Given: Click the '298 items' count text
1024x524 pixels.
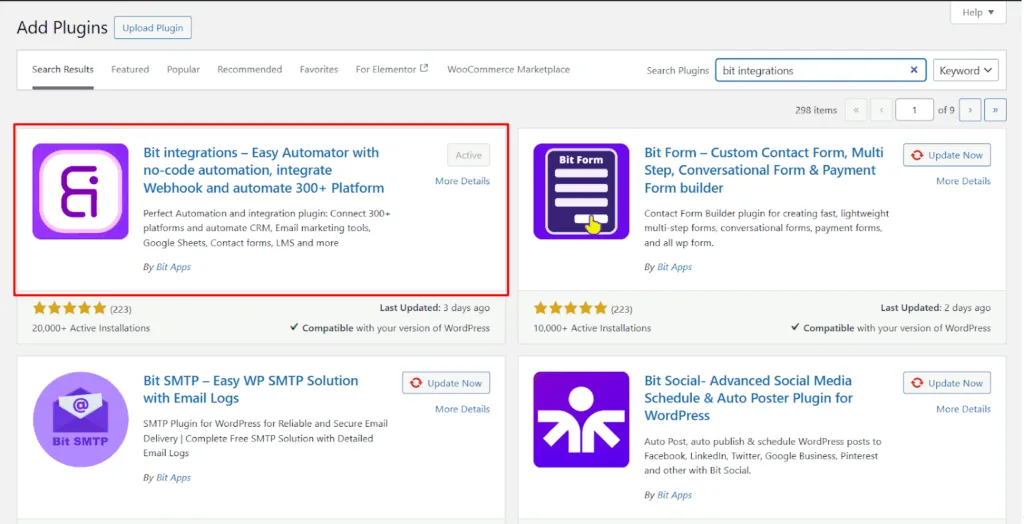Looking at the screenshot, I should point(816,110).
